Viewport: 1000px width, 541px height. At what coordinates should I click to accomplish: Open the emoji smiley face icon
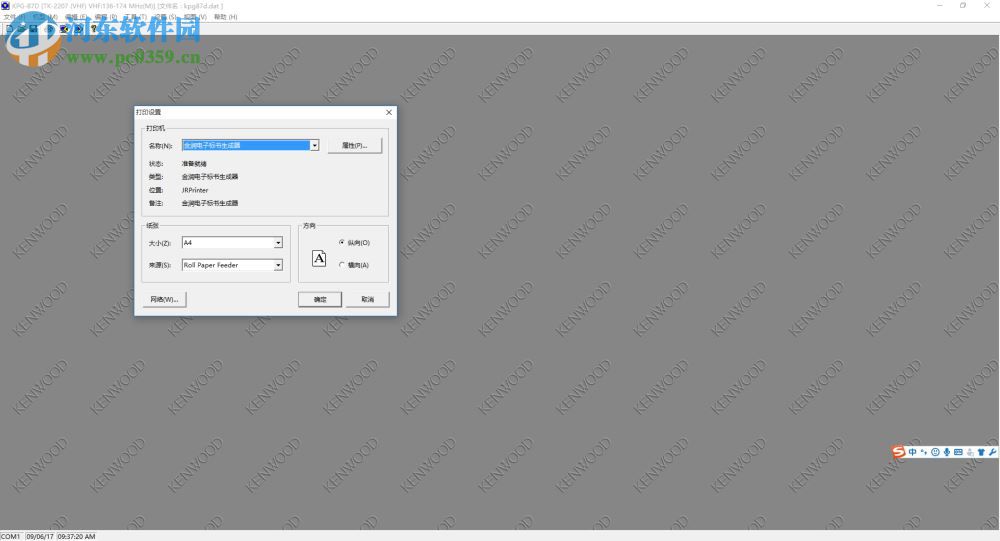(936, 452)
